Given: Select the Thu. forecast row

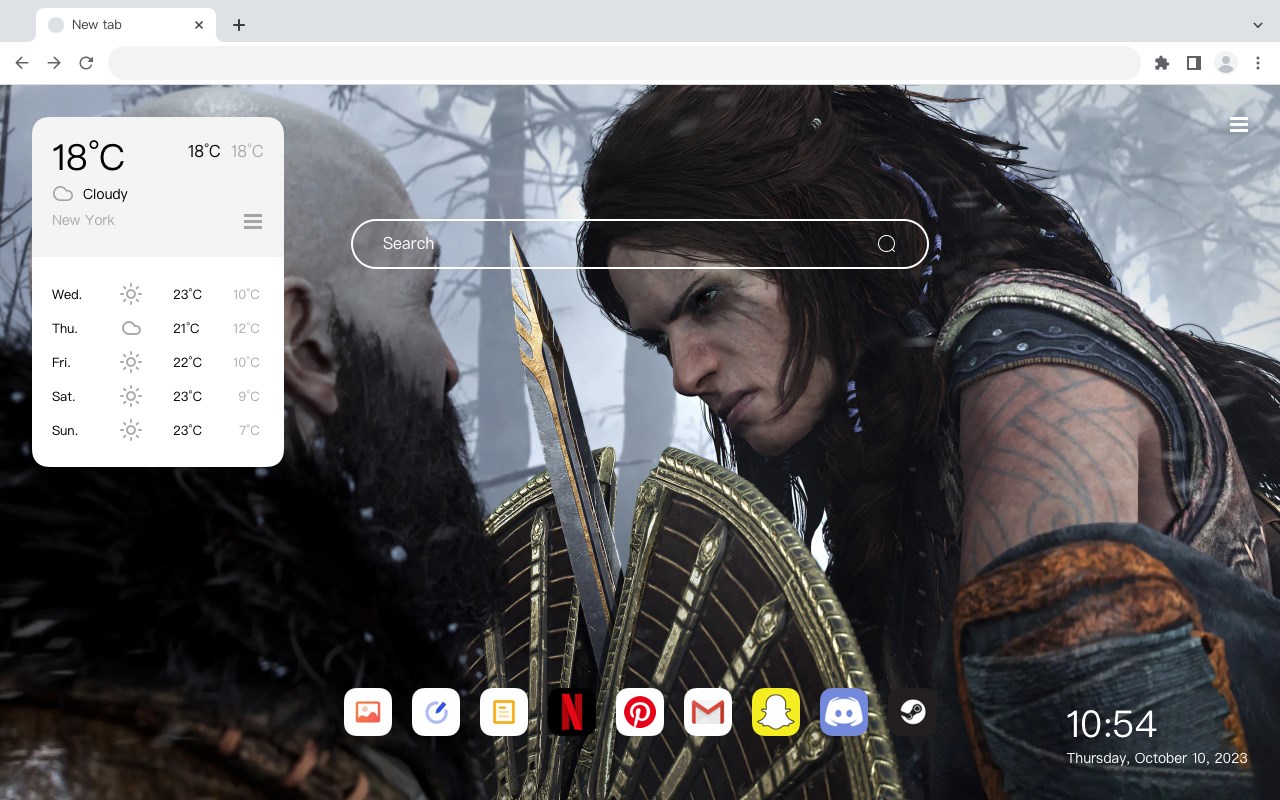Looking at the screenshot, I should point(158,328).
